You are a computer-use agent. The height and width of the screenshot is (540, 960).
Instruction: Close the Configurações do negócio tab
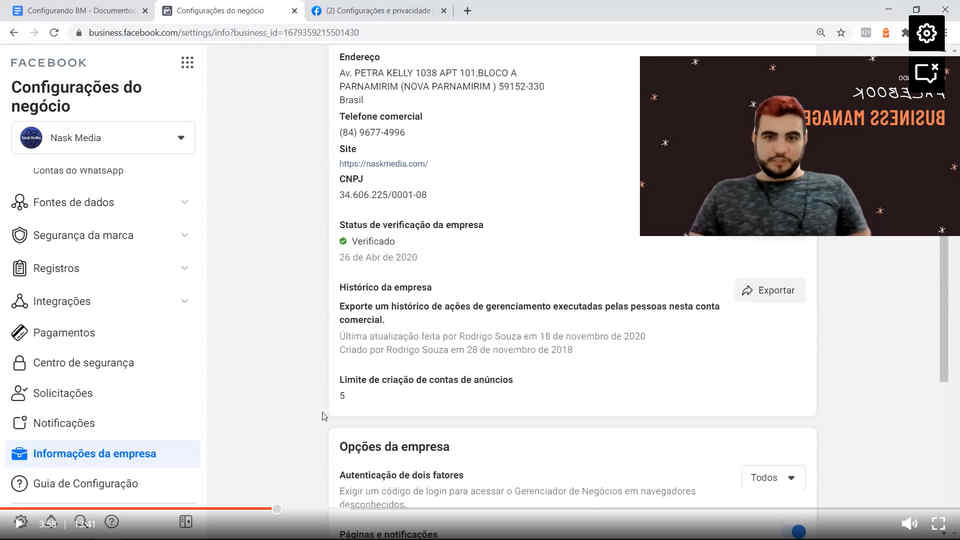point(294,11)
